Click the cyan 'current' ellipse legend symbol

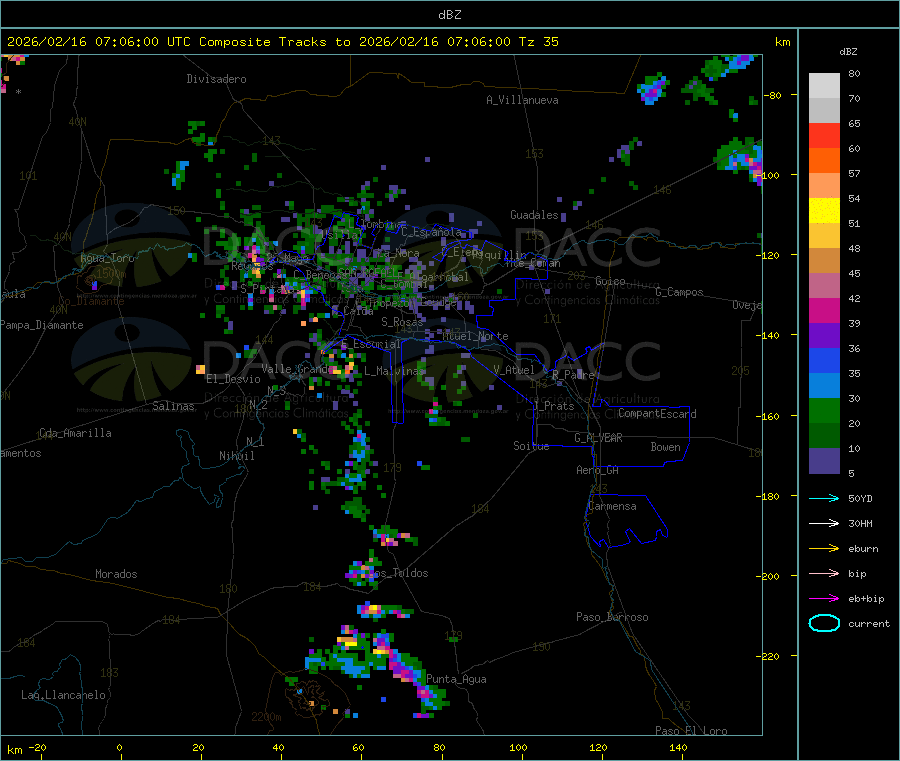(824, 623)
